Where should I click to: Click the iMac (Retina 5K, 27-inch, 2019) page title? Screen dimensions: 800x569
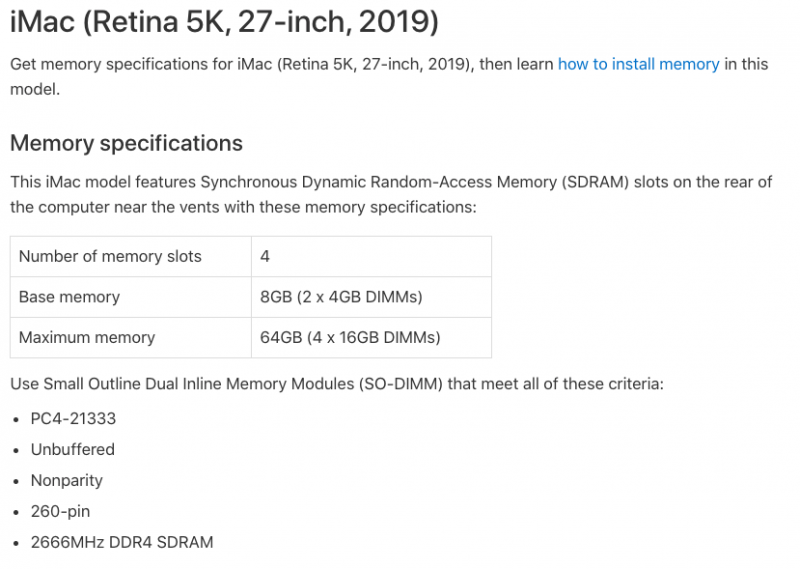tap(224, 20)
